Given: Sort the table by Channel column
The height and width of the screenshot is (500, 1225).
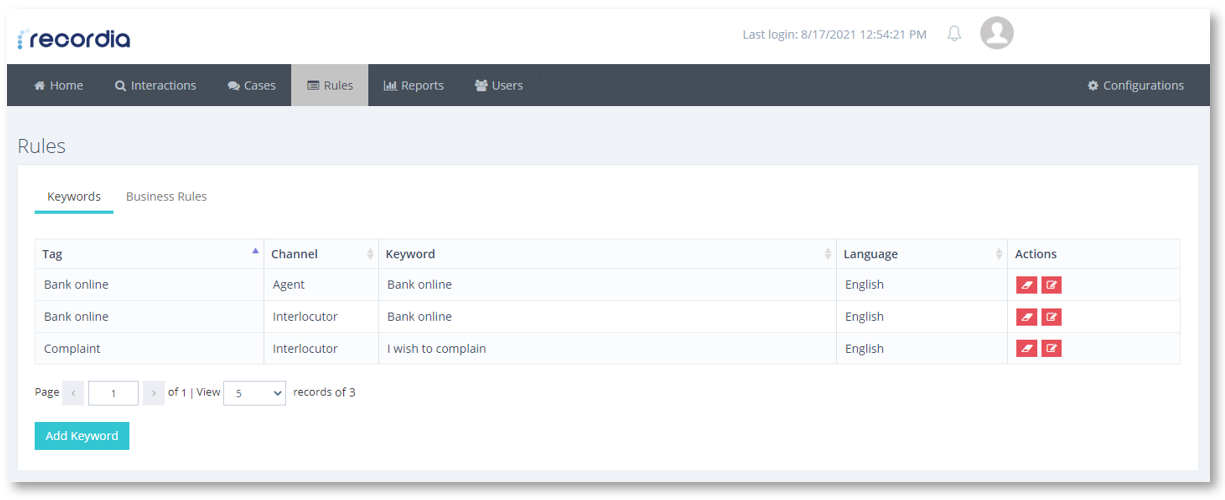Looking at the screenshot, I should (321, 254).
